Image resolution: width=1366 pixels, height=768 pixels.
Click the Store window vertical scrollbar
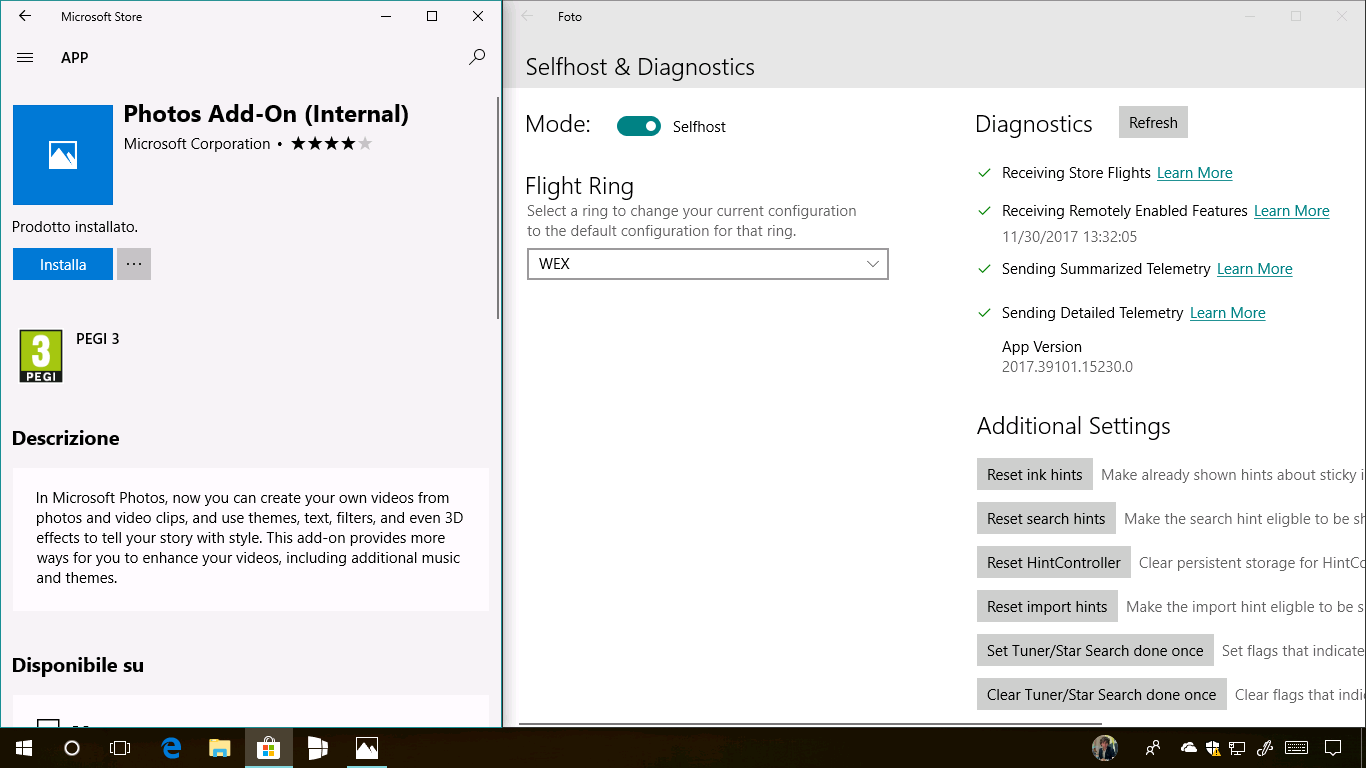coord(498,208)
